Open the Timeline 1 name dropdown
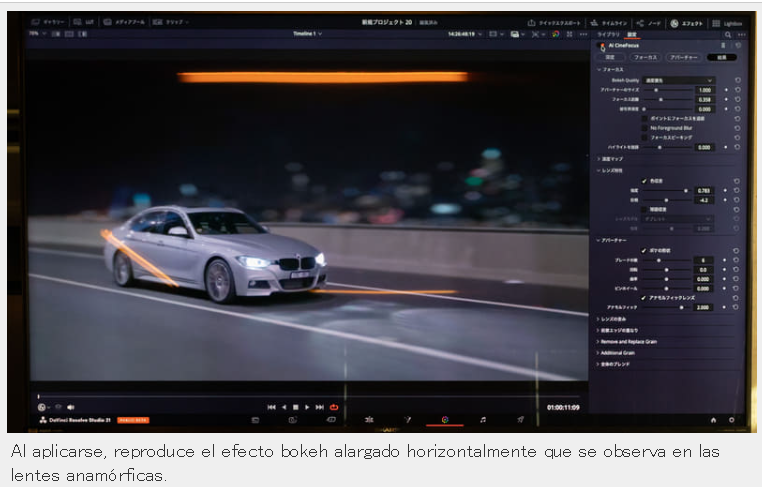 tap(307, 34)
